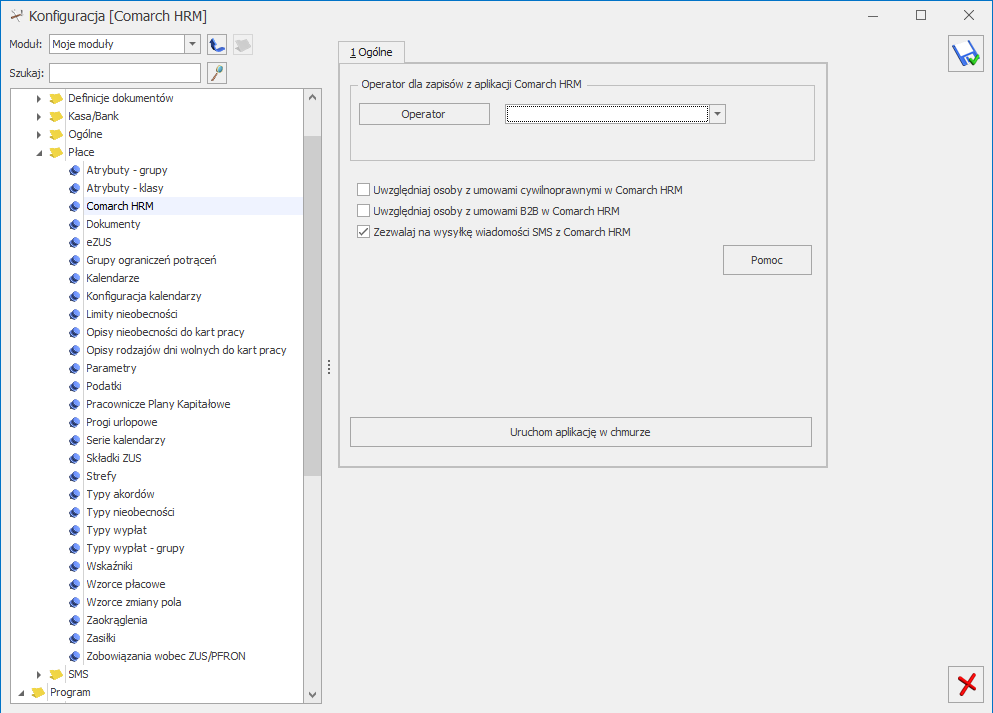The height and width of the screenshot is (713, 993).
Task: Click the folder icon for Kasa/Bank
Action: pos(56,117)
